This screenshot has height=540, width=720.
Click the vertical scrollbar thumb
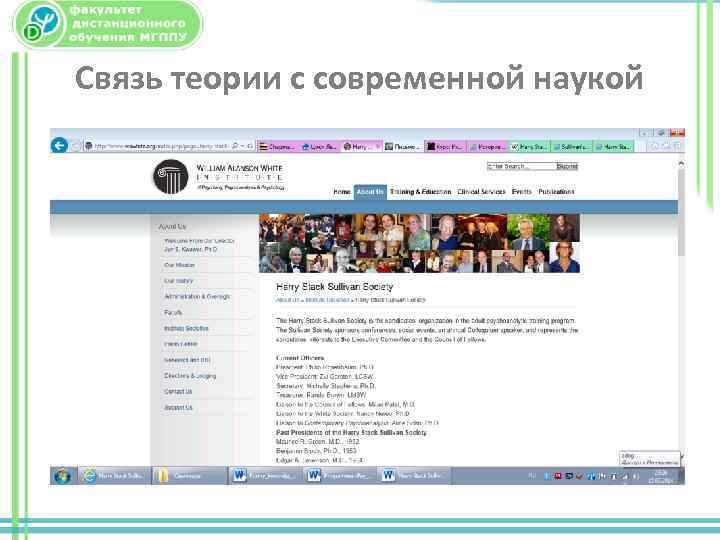(681, 214)
